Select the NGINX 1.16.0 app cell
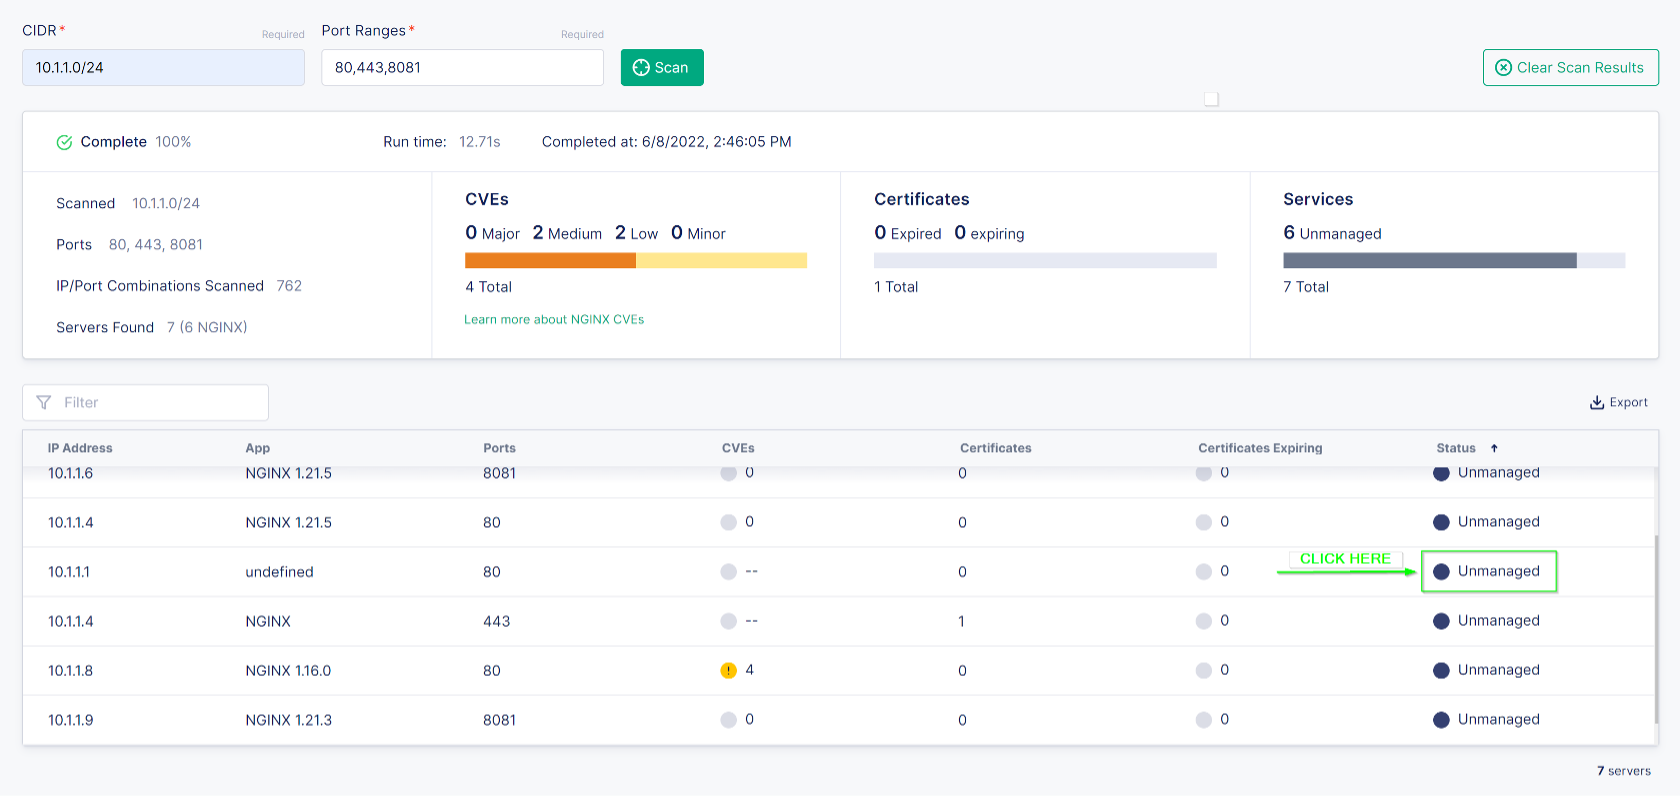 [x=288, y=670]
